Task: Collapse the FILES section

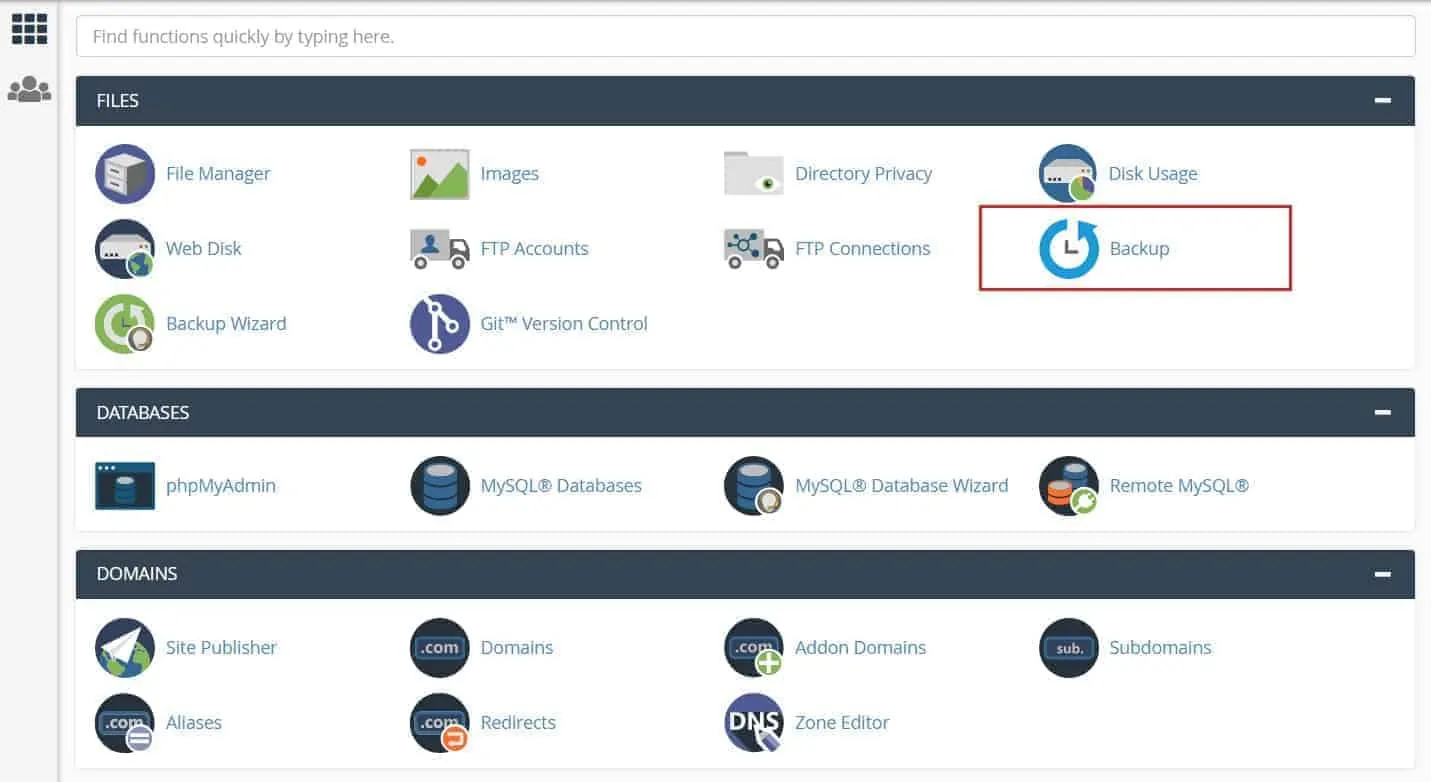Action: pos(1383,101)
